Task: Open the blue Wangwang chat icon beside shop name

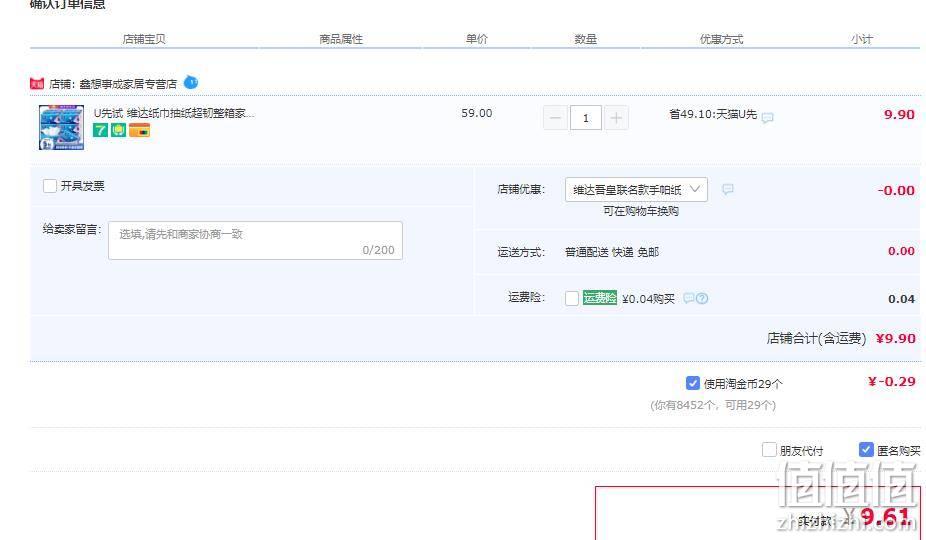Action: coord(191,82)
